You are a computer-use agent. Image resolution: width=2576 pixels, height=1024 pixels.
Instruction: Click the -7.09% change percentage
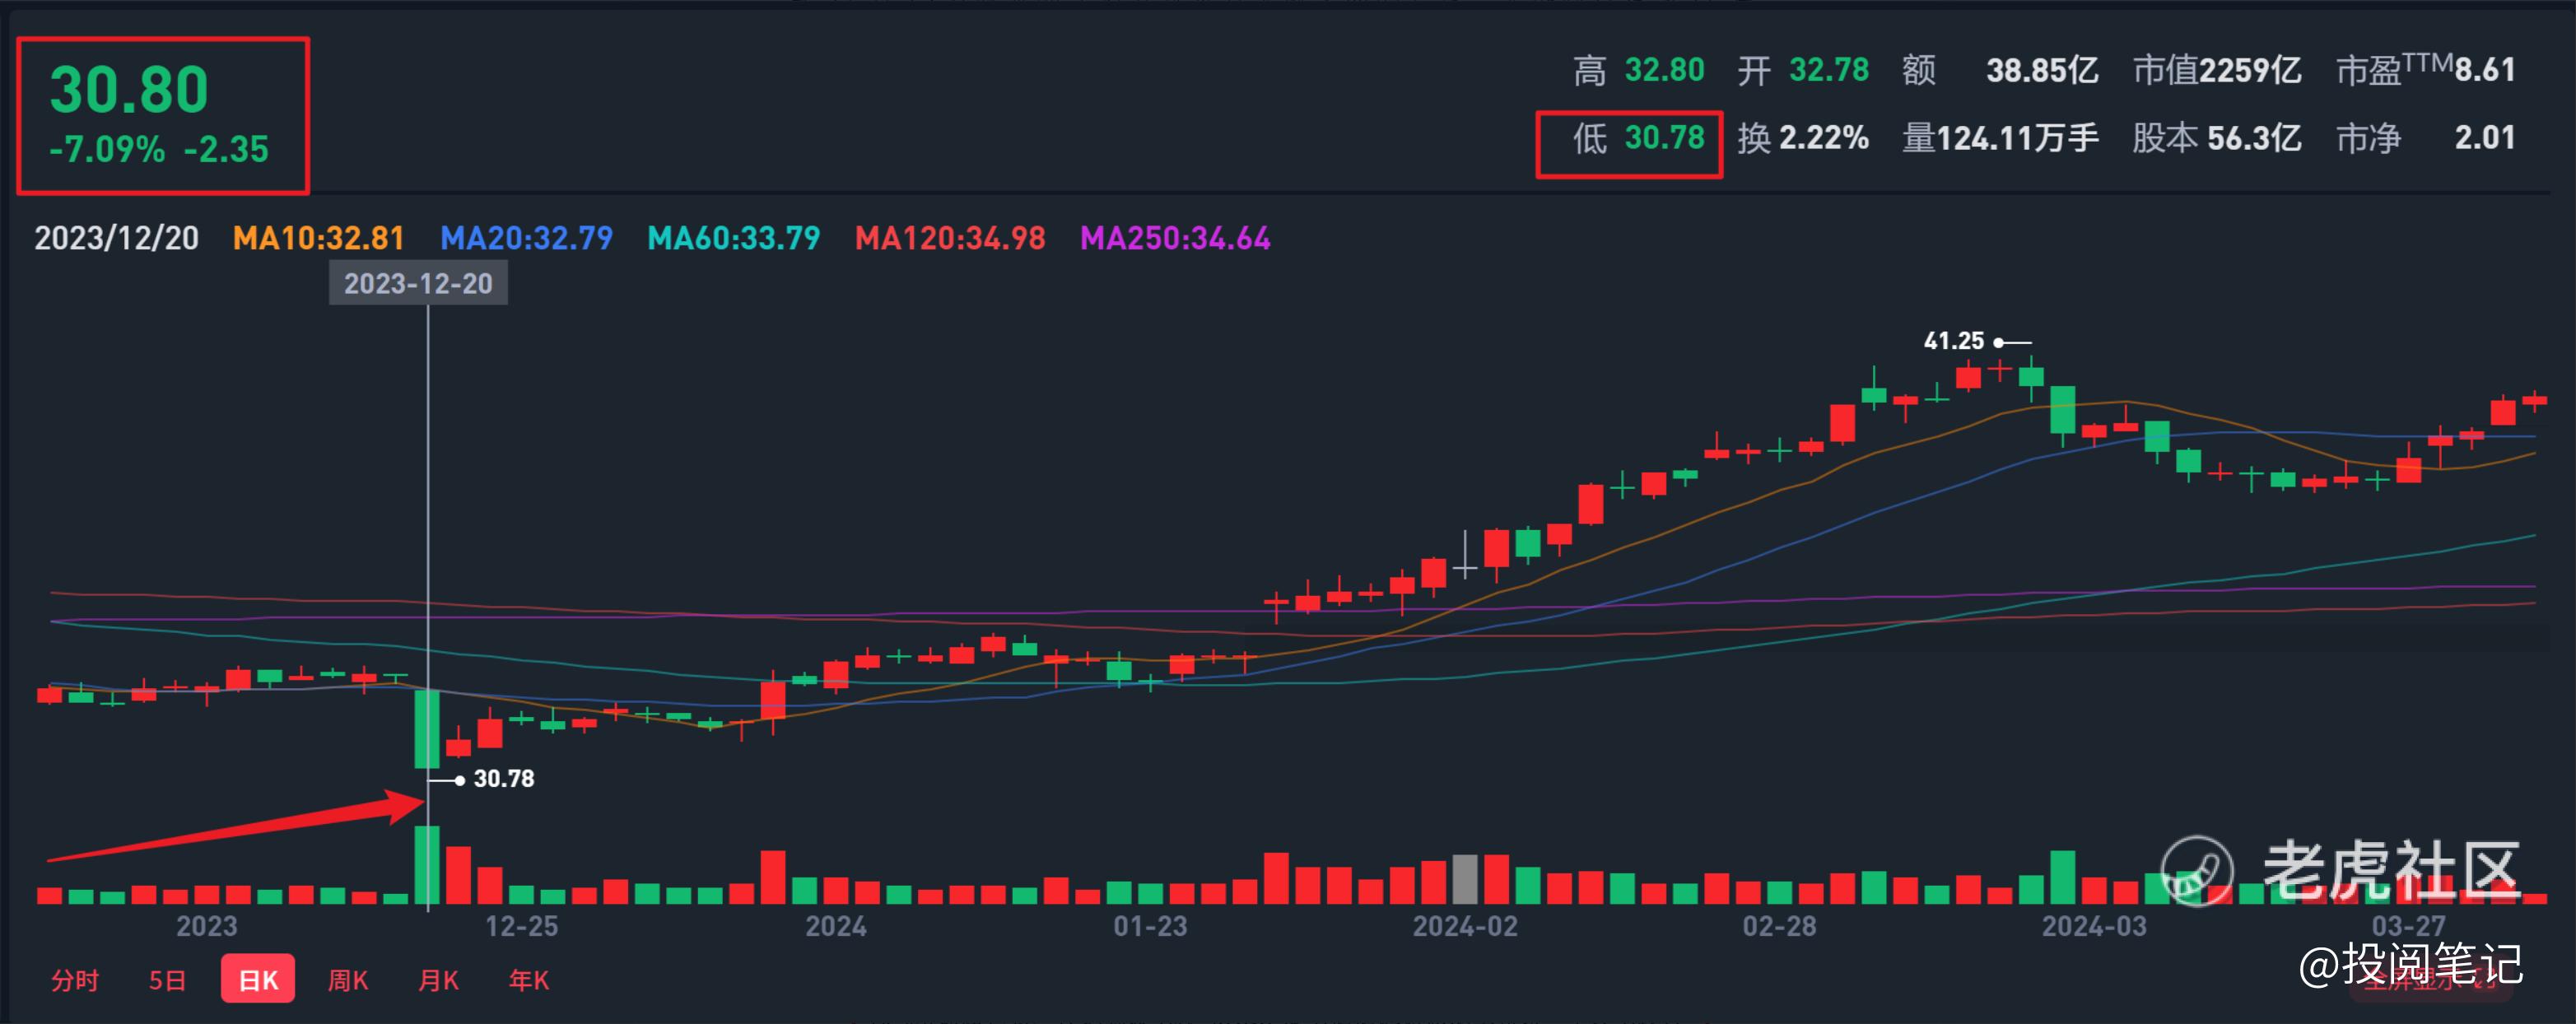point(107,150)
